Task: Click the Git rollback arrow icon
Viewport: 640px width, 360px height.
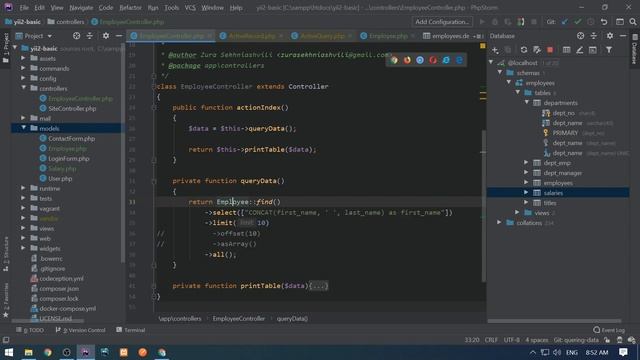Action: (604, 22)
